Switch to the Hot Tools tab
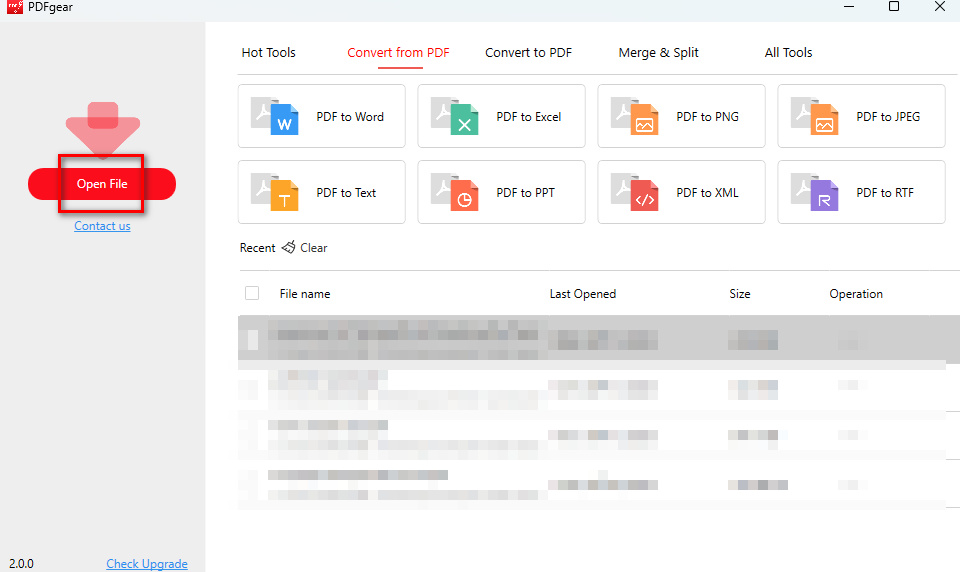The height and width of the screenshot is (572, 960). pyautogui.click(x=268, y=53)
